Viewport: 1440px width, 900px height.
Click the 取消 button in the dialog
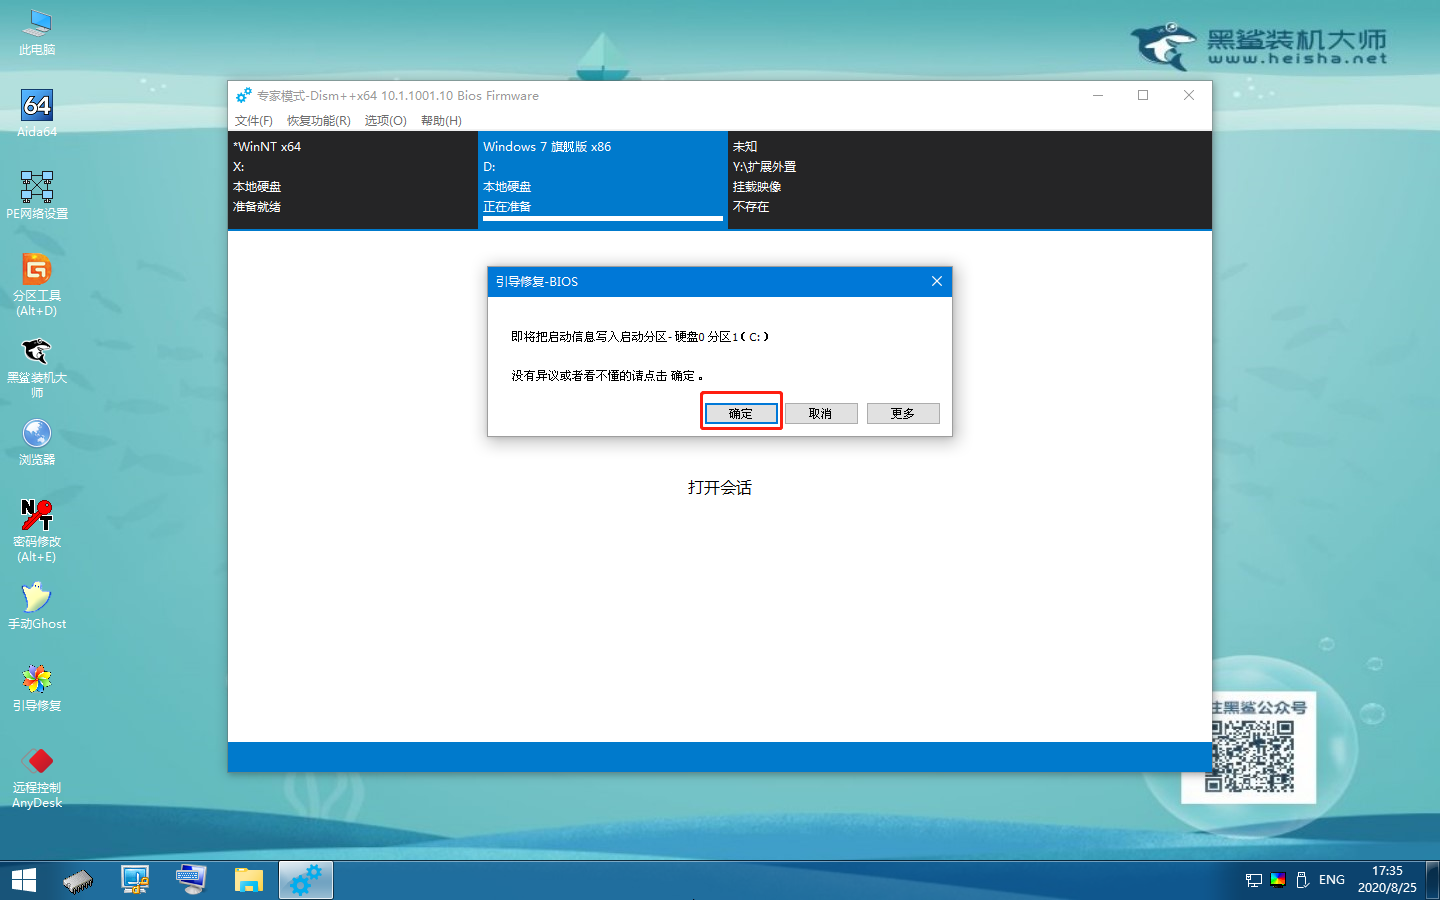pos(821,413)
